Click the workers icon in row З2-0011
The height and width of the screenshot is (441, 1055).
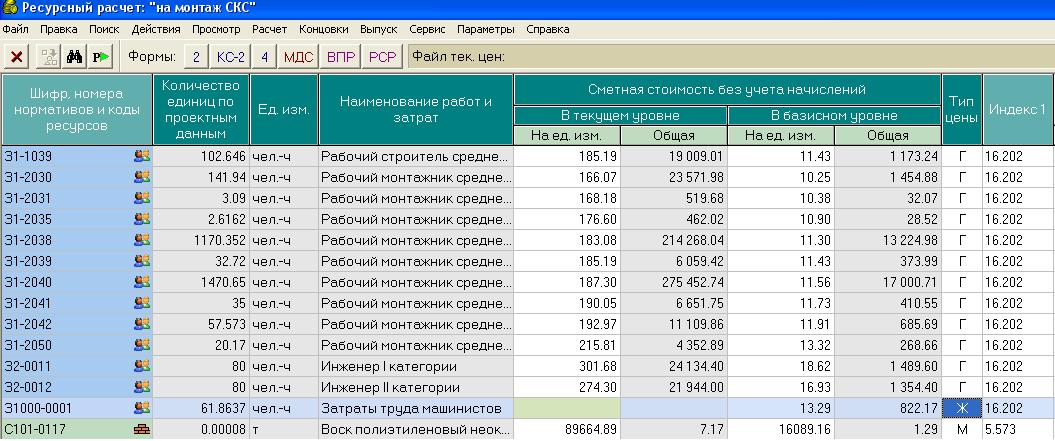pyautogui.click(x=142, y=366)
